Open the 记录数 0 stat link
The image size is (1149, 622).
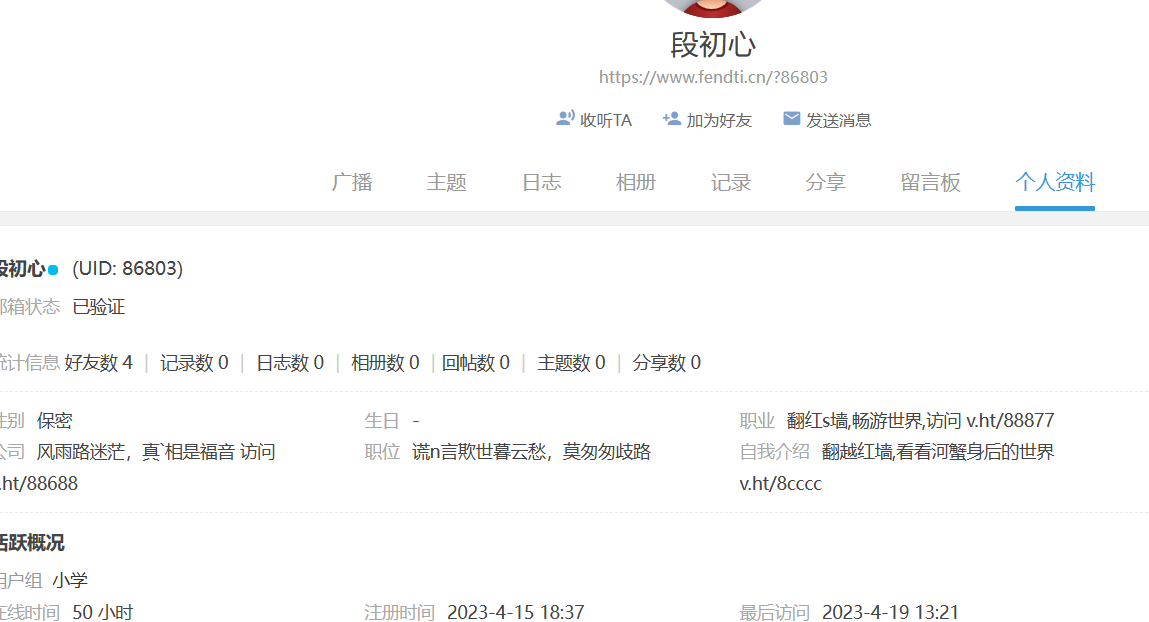coord(194,363)
